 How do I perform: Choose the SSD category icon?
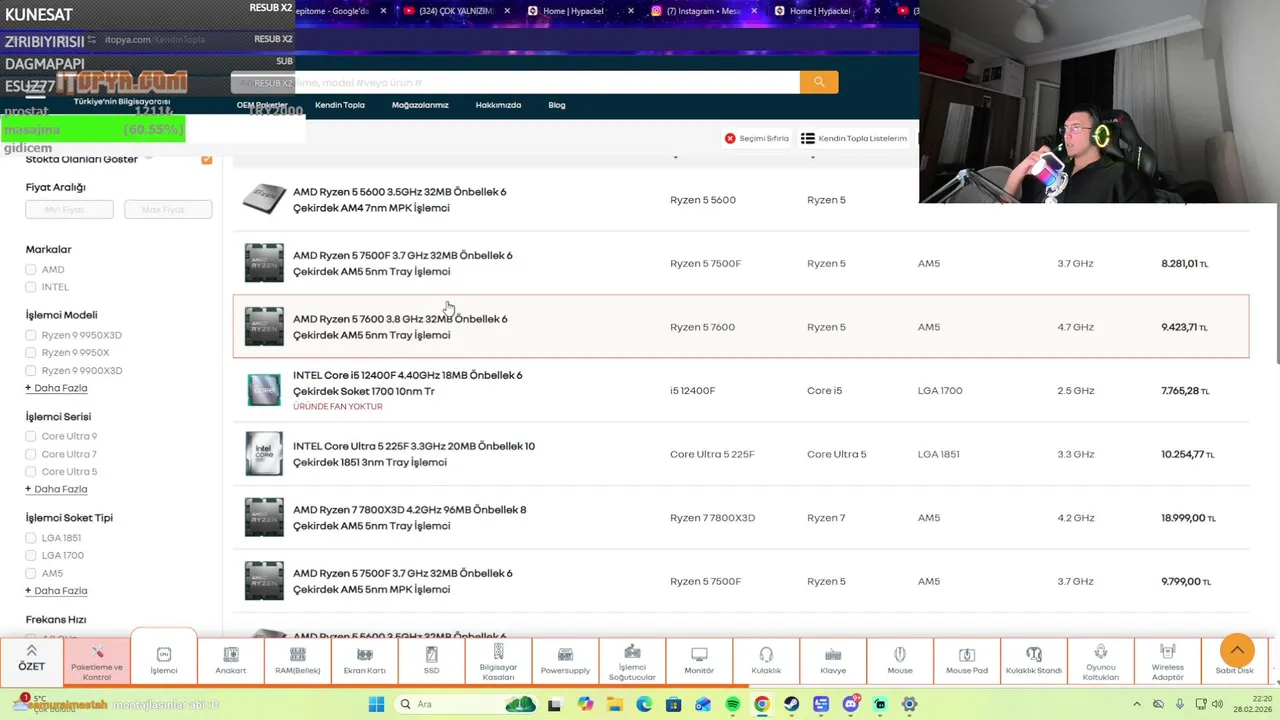coord(431,660)
